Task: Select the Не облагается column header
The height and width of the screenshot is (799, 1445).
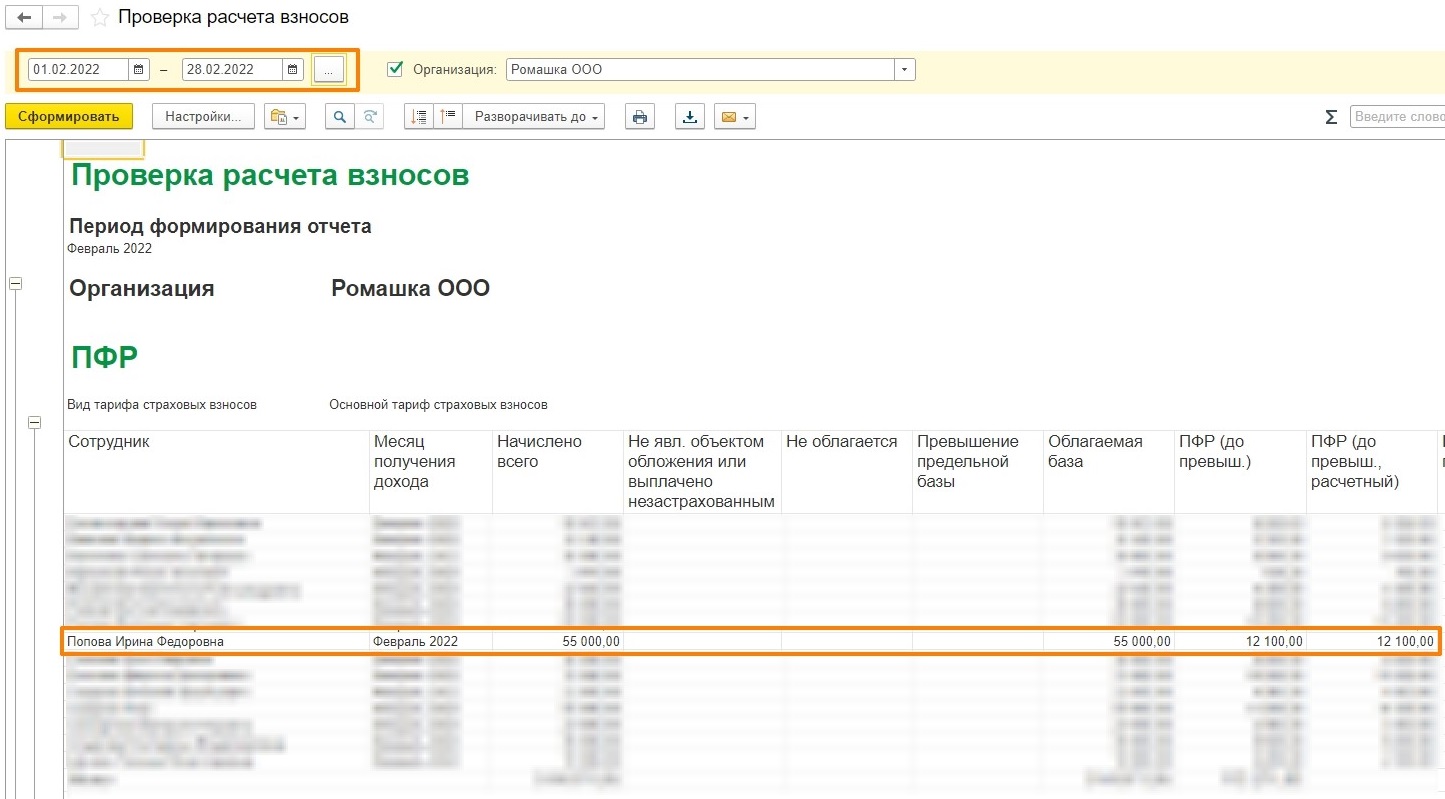Action: 847,472
